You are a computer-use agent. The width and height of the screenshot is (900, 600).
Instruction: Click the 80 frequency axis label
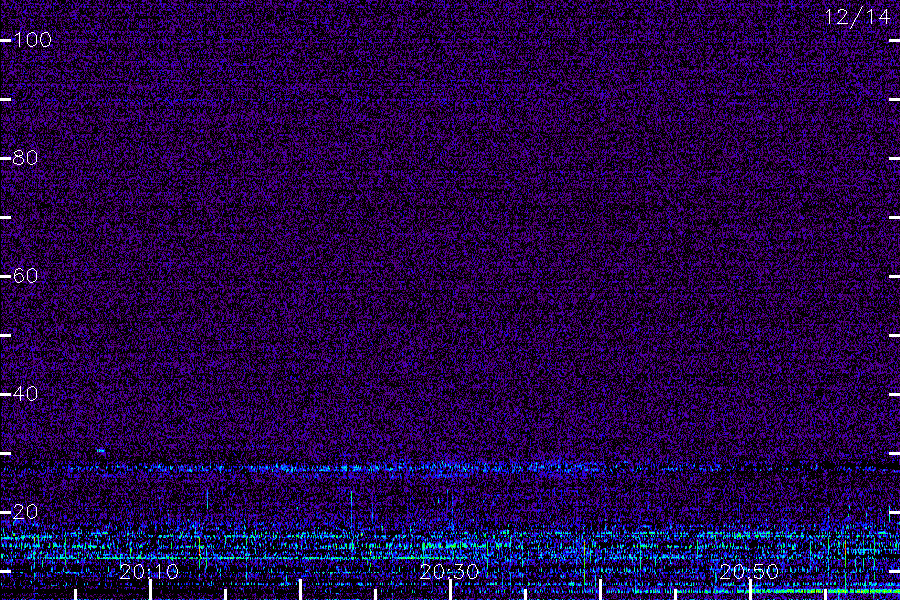click(x=25, y=158)
